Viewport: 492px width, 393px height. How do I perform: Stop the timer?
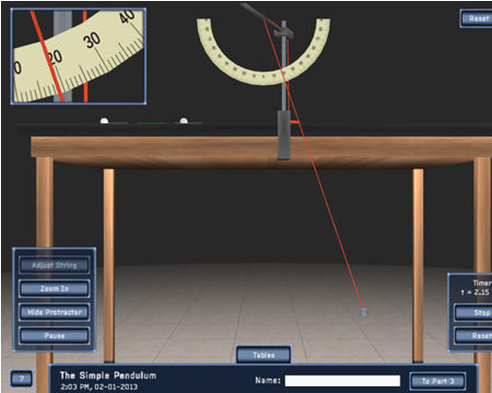click(x=473, y=313)
